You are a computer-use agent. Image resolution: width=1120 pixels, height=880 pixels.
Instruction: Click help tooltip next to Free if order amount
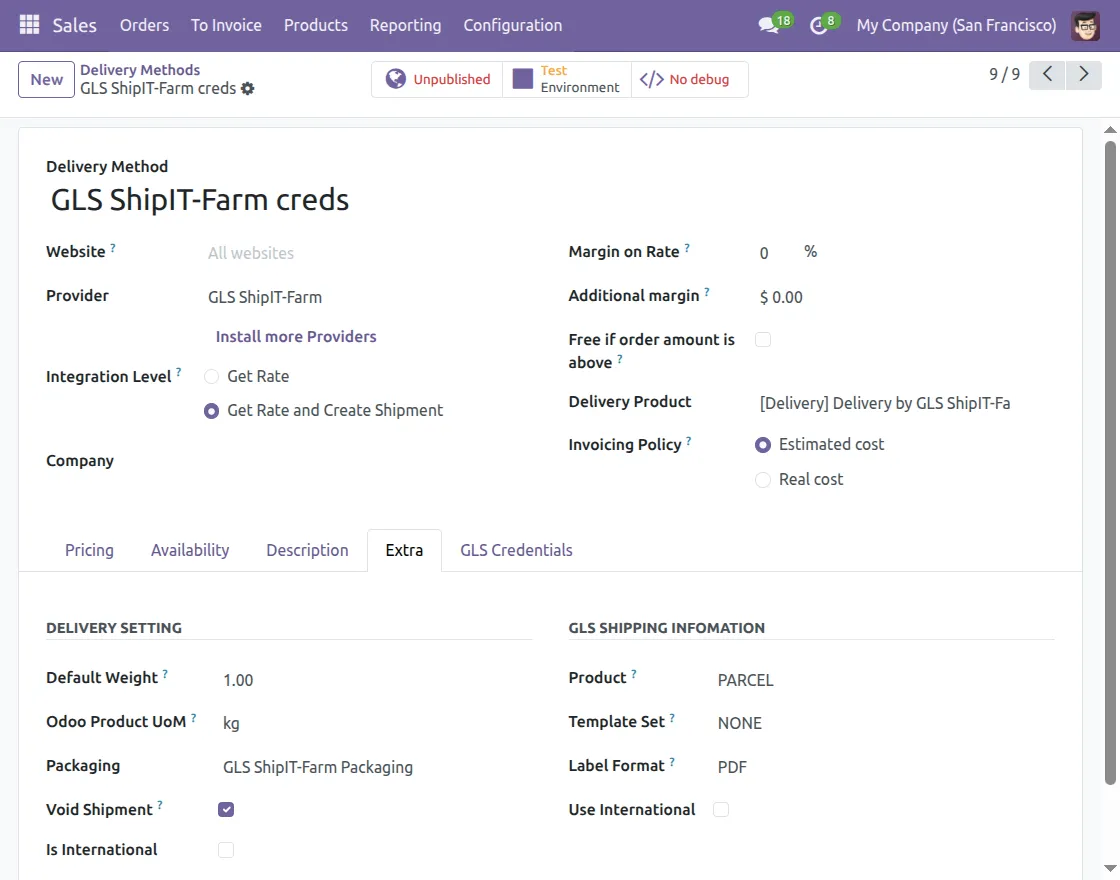click(620, 359)
